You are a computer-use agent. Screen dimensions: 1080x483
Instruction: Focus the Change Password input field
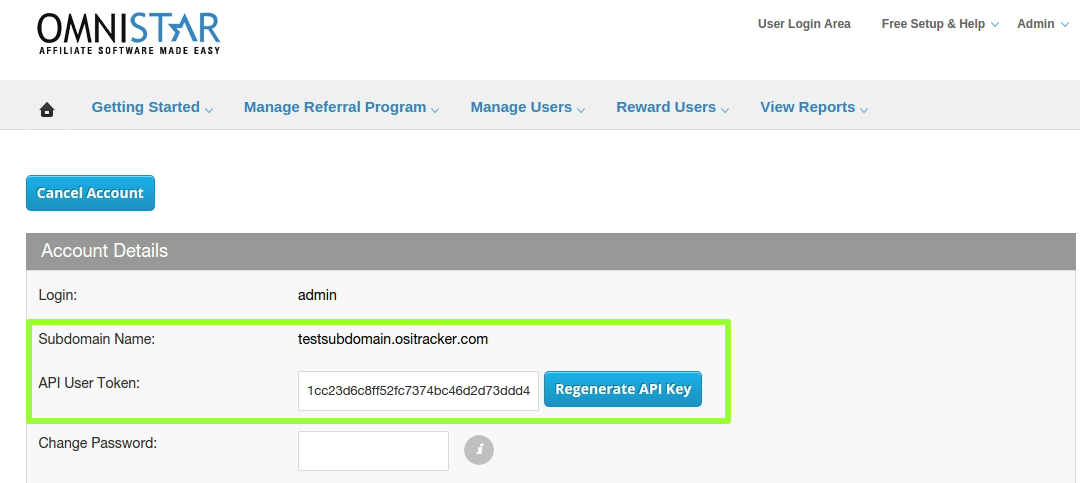point(373,451)
